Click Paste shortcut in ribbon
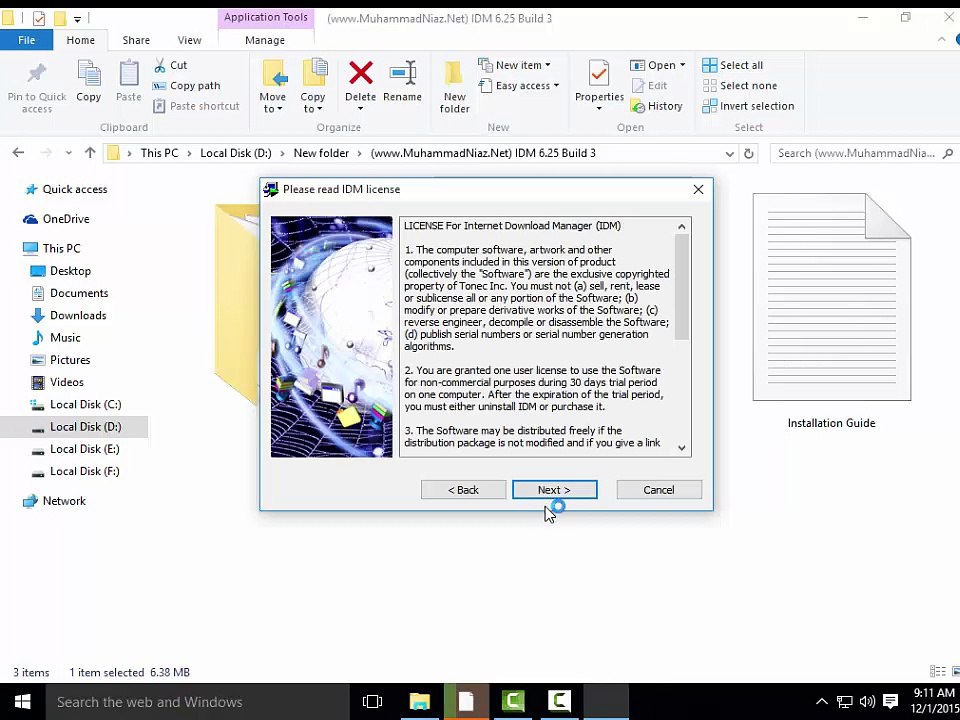The width and height of the screenshot is (960, 720). pos(196,106)
